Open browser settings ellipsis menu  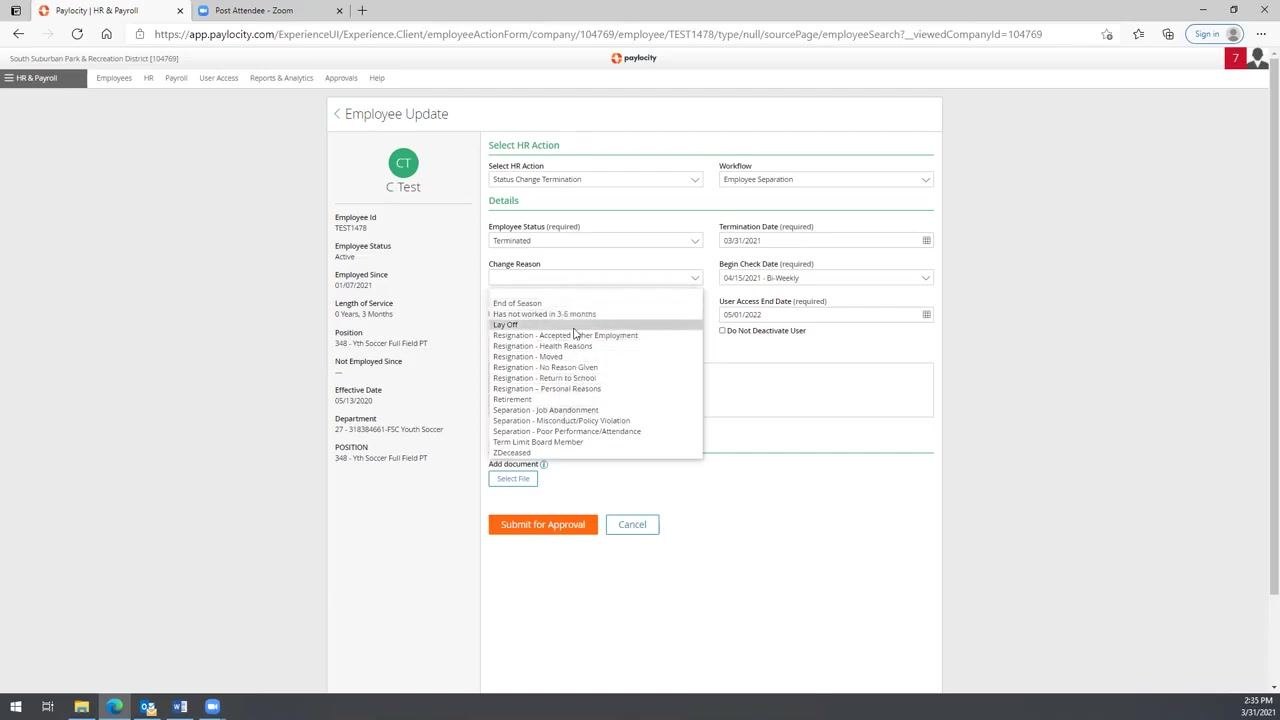coord(1262,34)
